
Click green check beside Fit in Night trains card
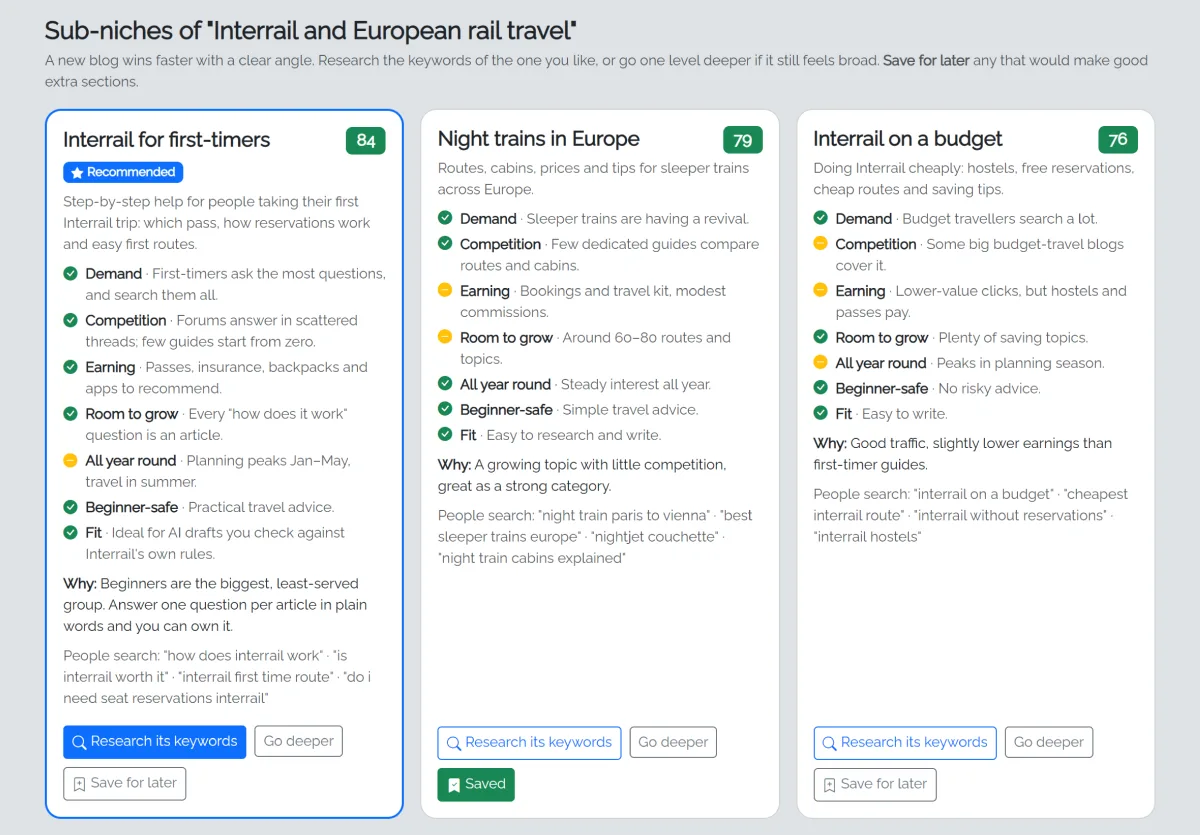(x=445, y=435)
